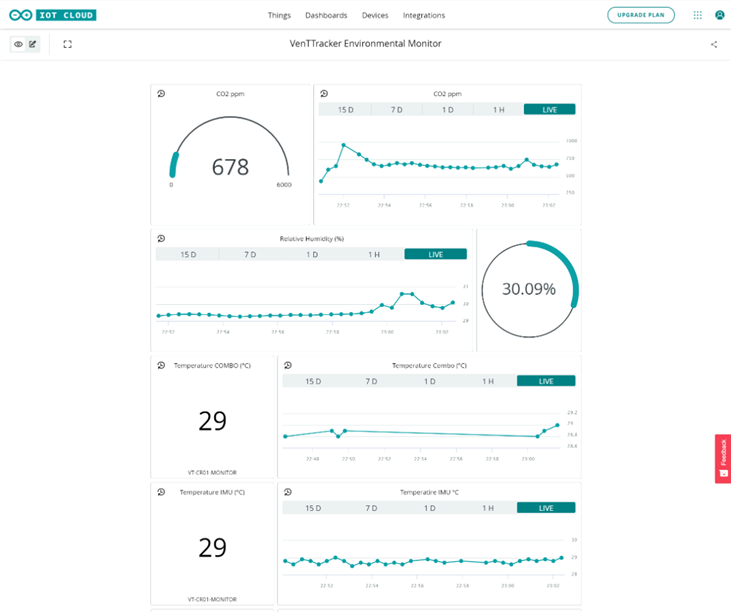
Task: Open the Arduino IoT Cloud logo
Action: pos(53,15)
